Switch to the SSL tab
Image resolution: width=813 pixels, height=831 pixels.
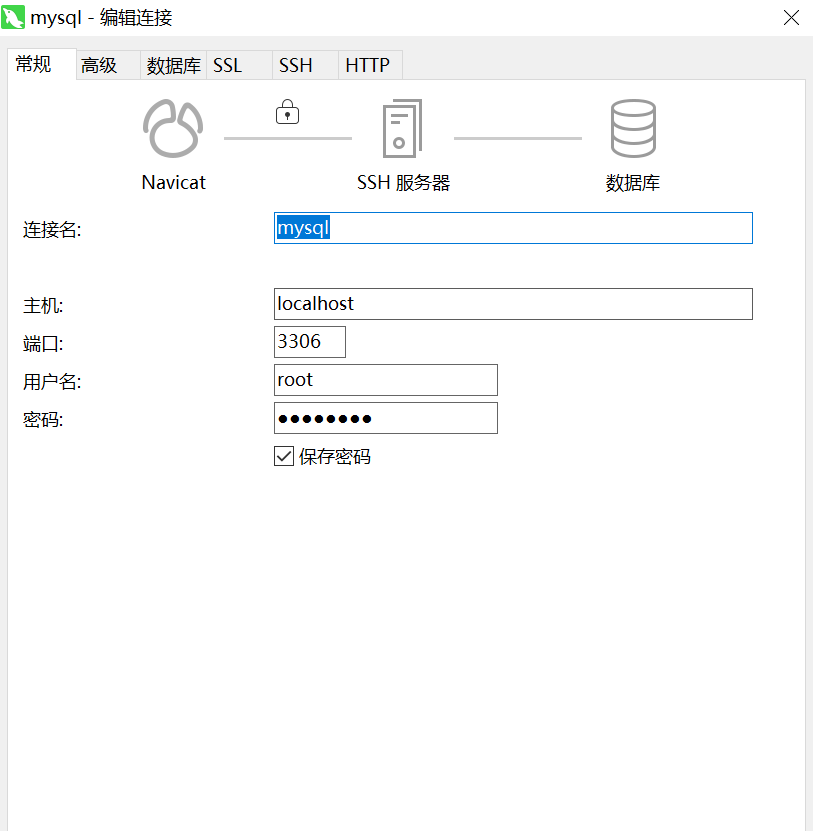[x=240, y=65]
